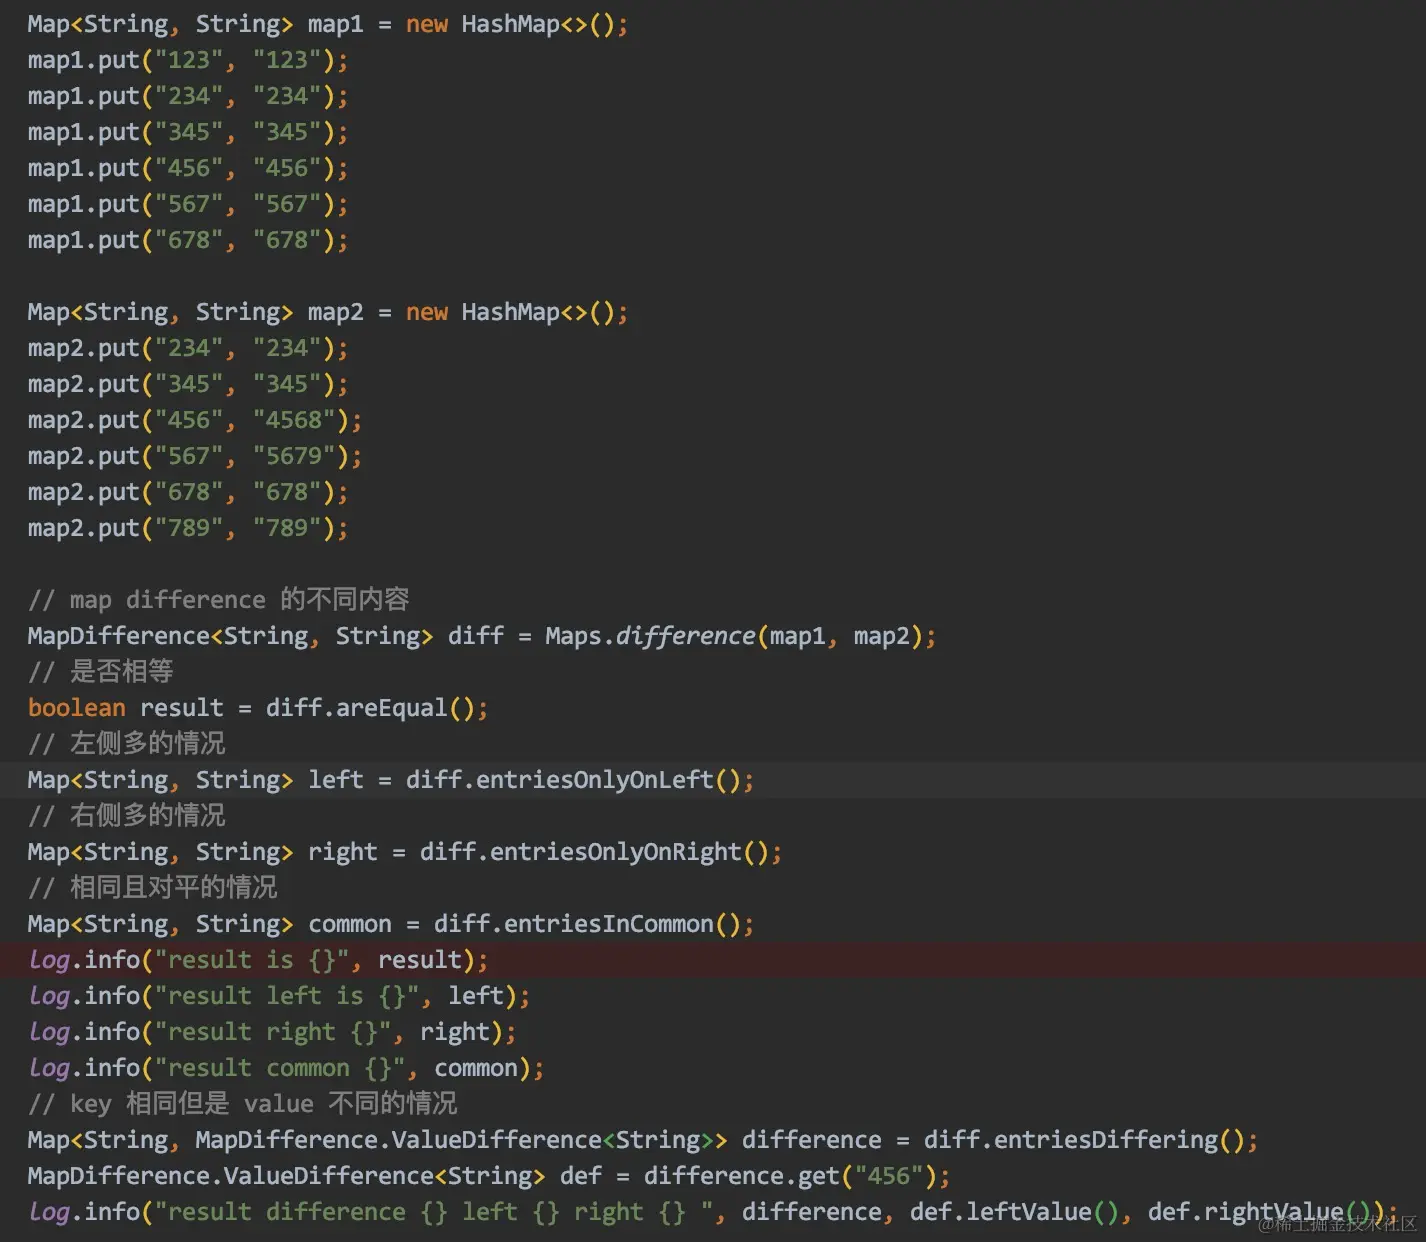
Task: Place cursor on map1.put("678", "678") line
Action: click(187, 240)
